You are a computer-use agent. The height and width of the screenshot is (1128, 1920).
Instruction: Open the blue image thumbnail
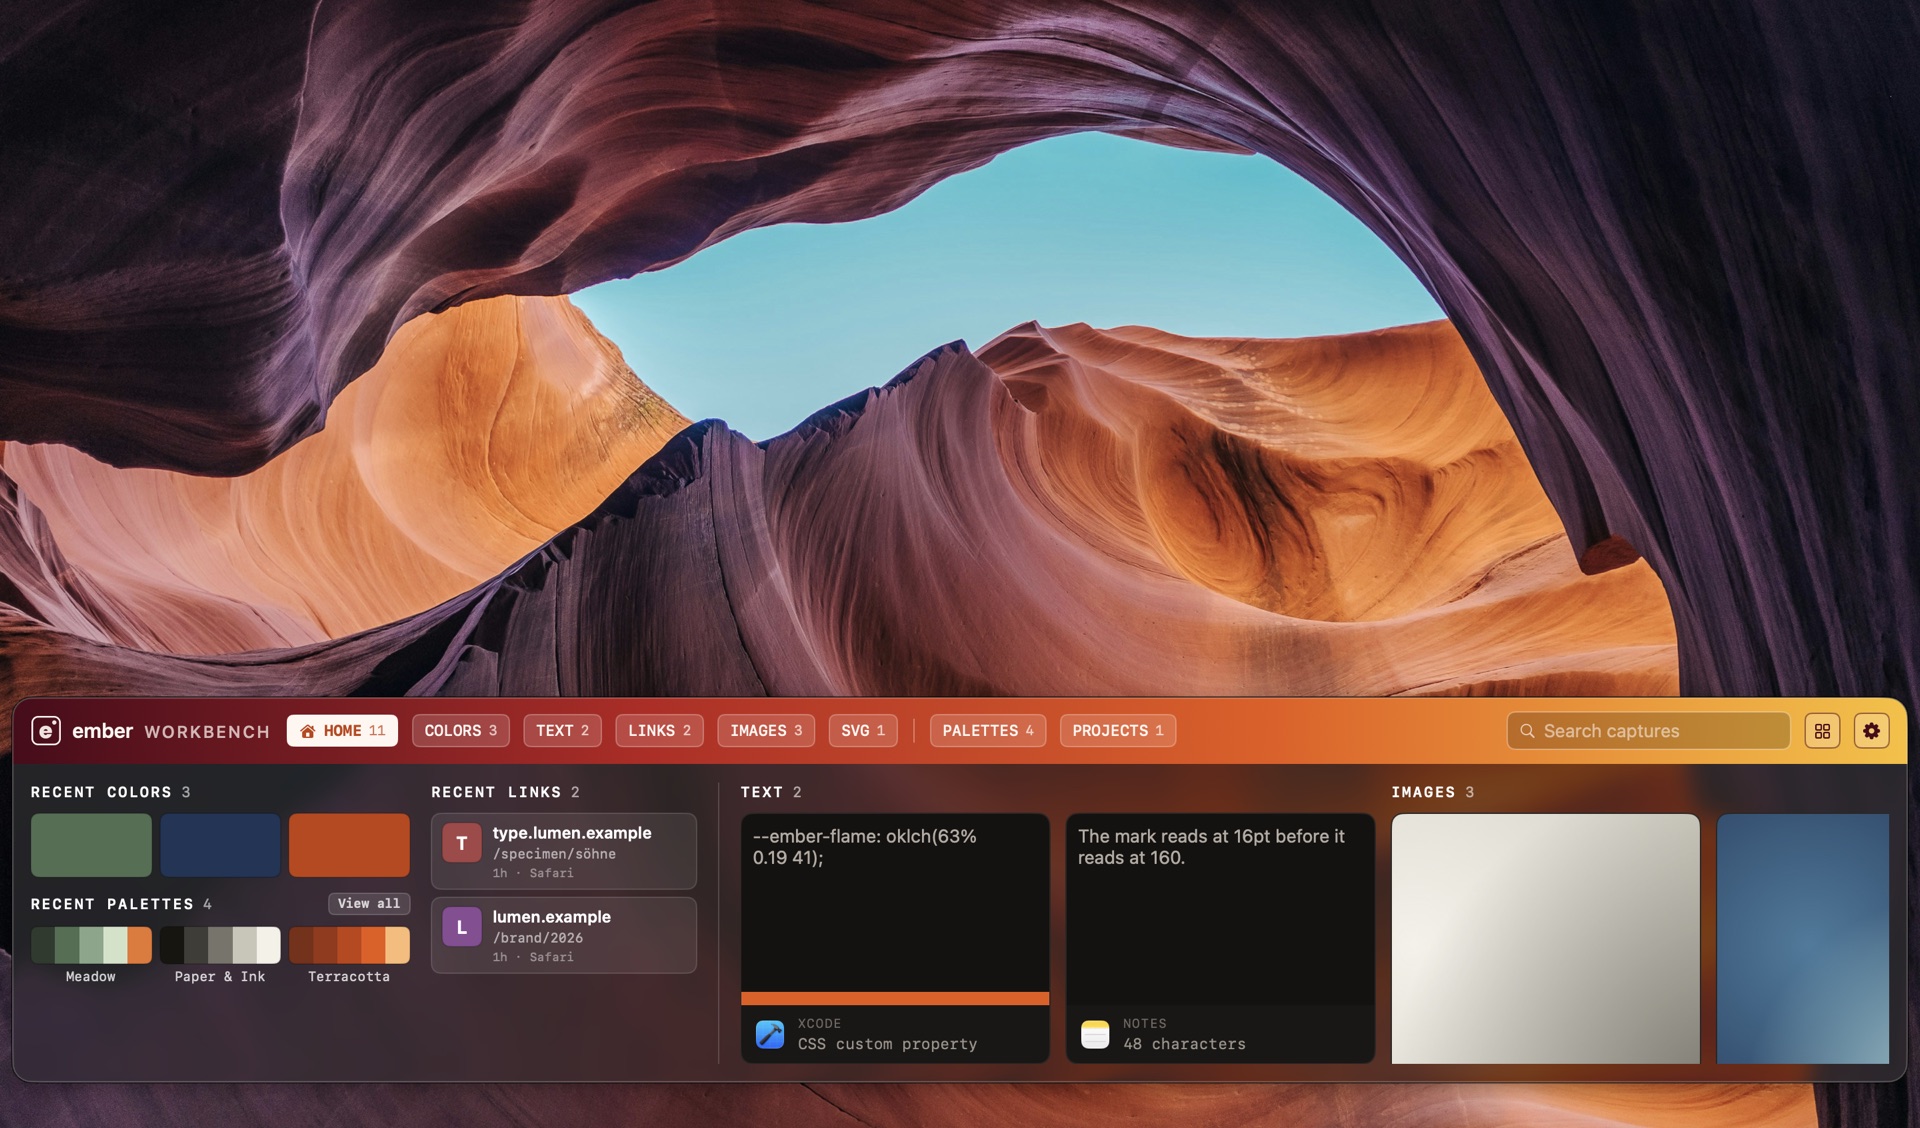(1802, 938)
